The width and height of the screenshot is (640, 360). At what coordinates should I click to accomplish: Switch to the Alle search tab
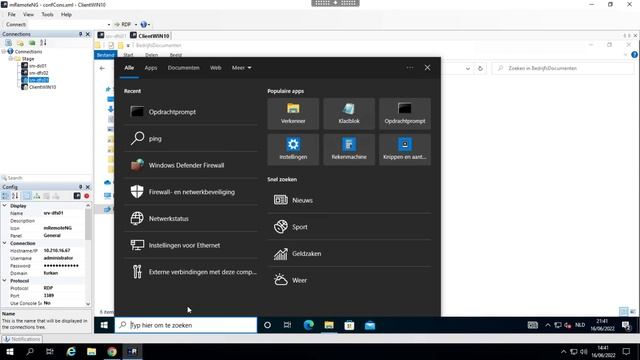129,68
